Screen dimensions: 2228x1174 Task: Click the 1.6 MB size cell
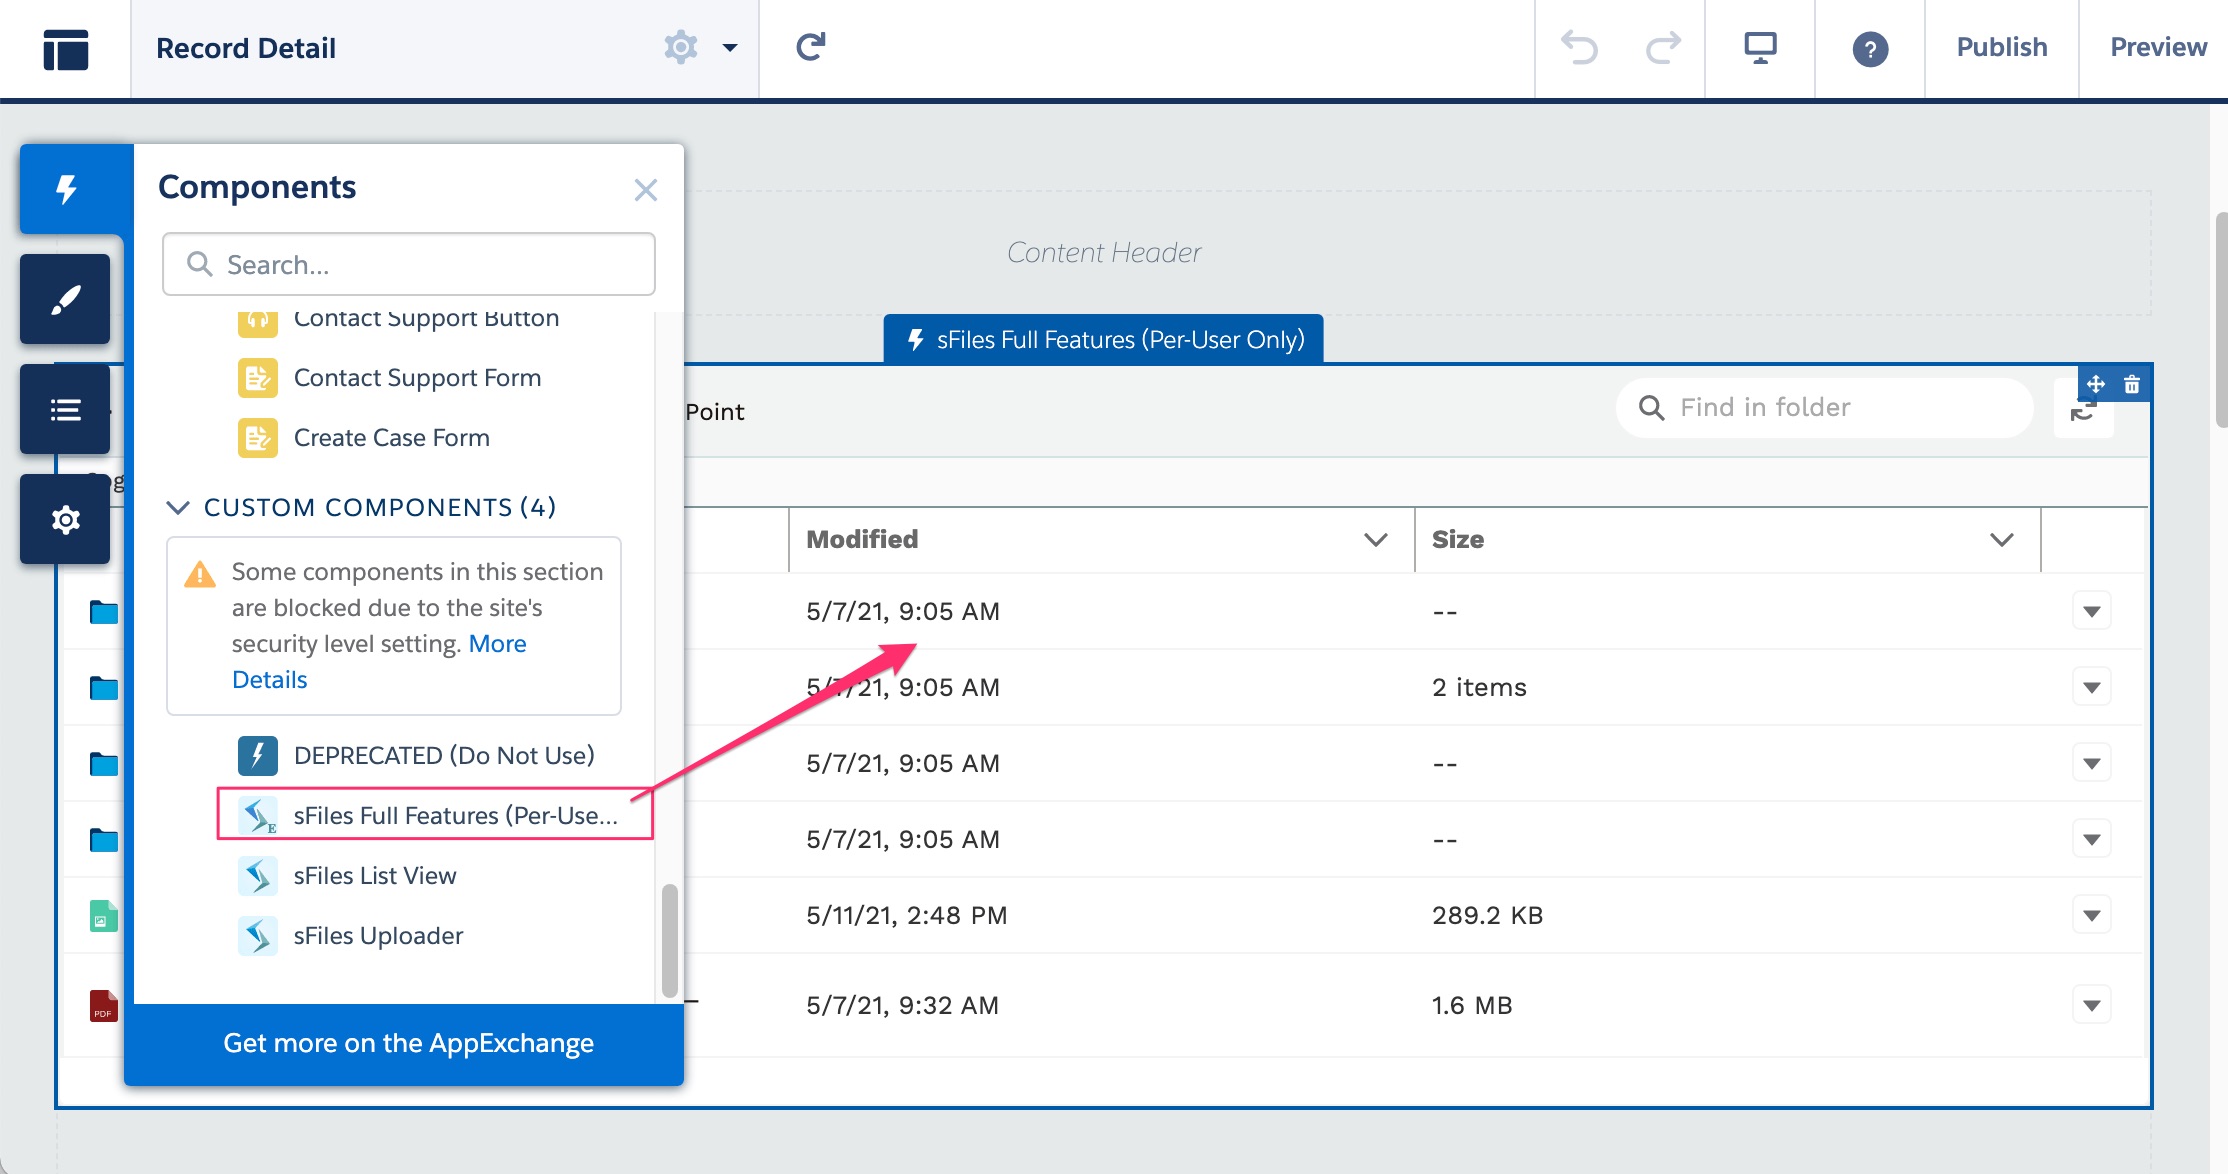[1472, 1005]
